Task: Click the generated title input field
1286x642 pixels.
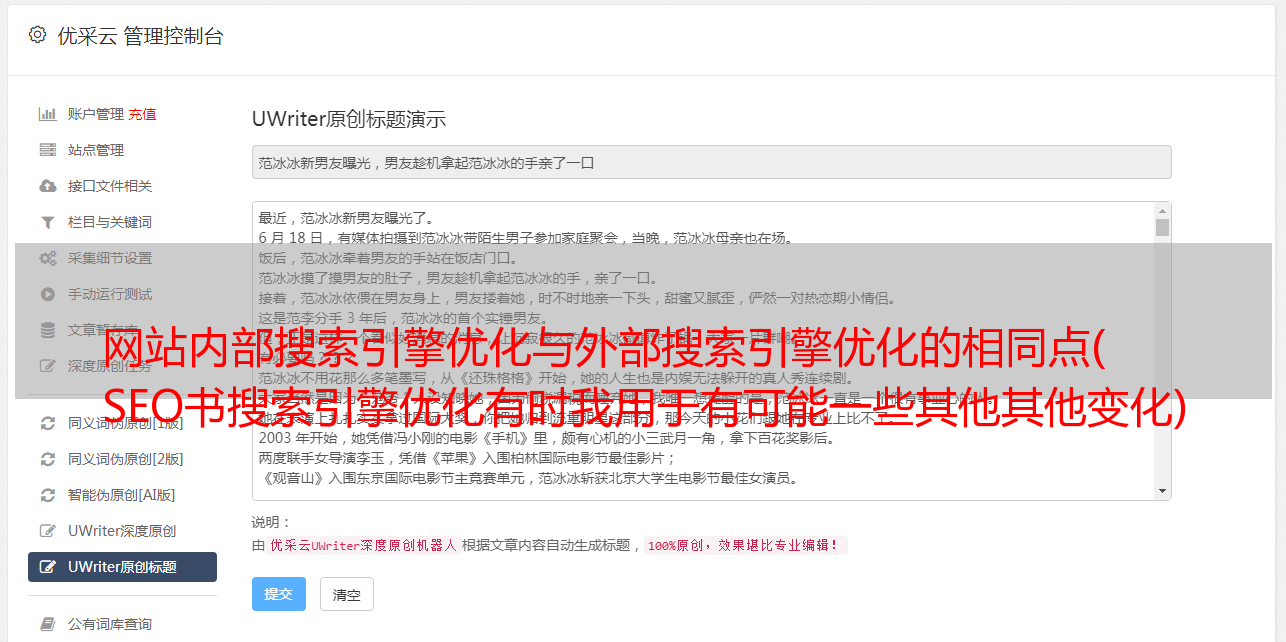Action: [711, 162]
